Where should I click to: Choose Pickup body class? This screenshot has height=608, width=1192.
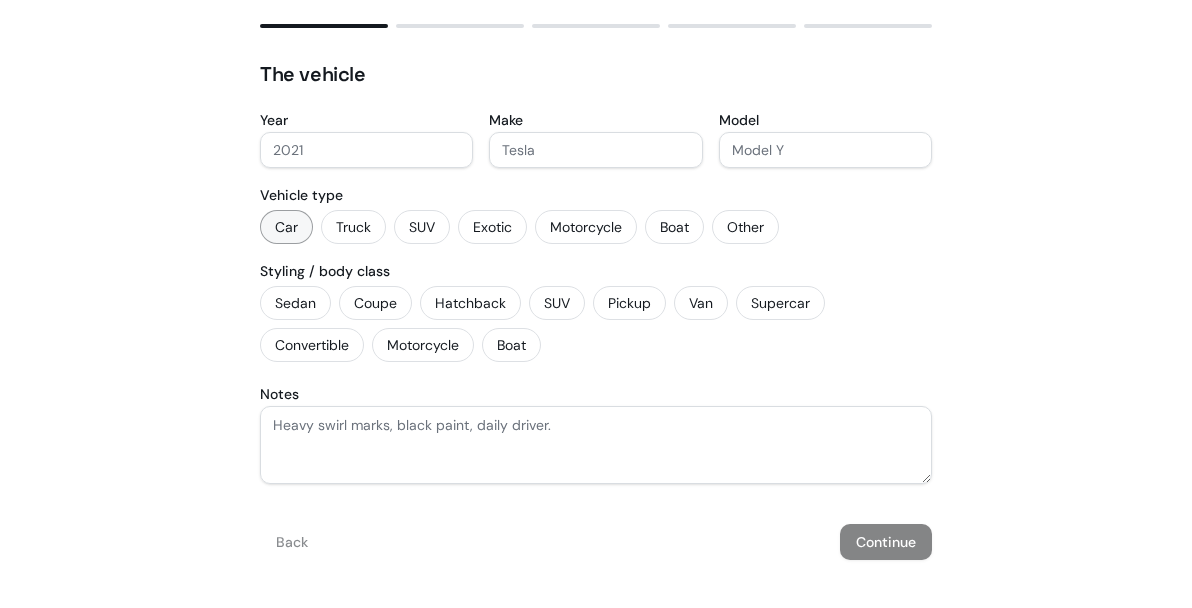point(629,303)
